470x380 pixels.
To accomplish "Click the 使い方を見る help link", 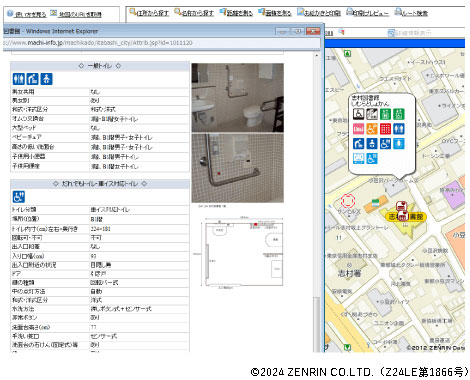I will pyautogui.click(x=26, y=14).
